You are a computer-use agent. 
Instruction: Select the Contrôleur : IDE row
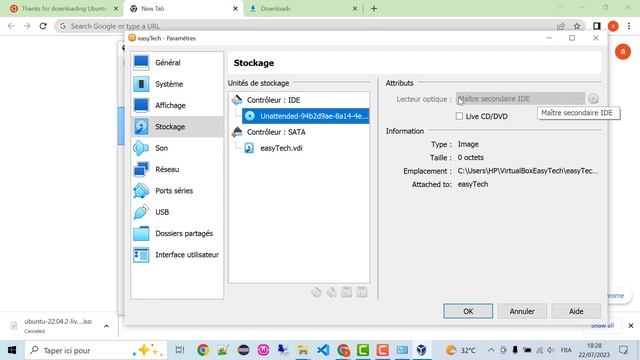pos(299,100)
